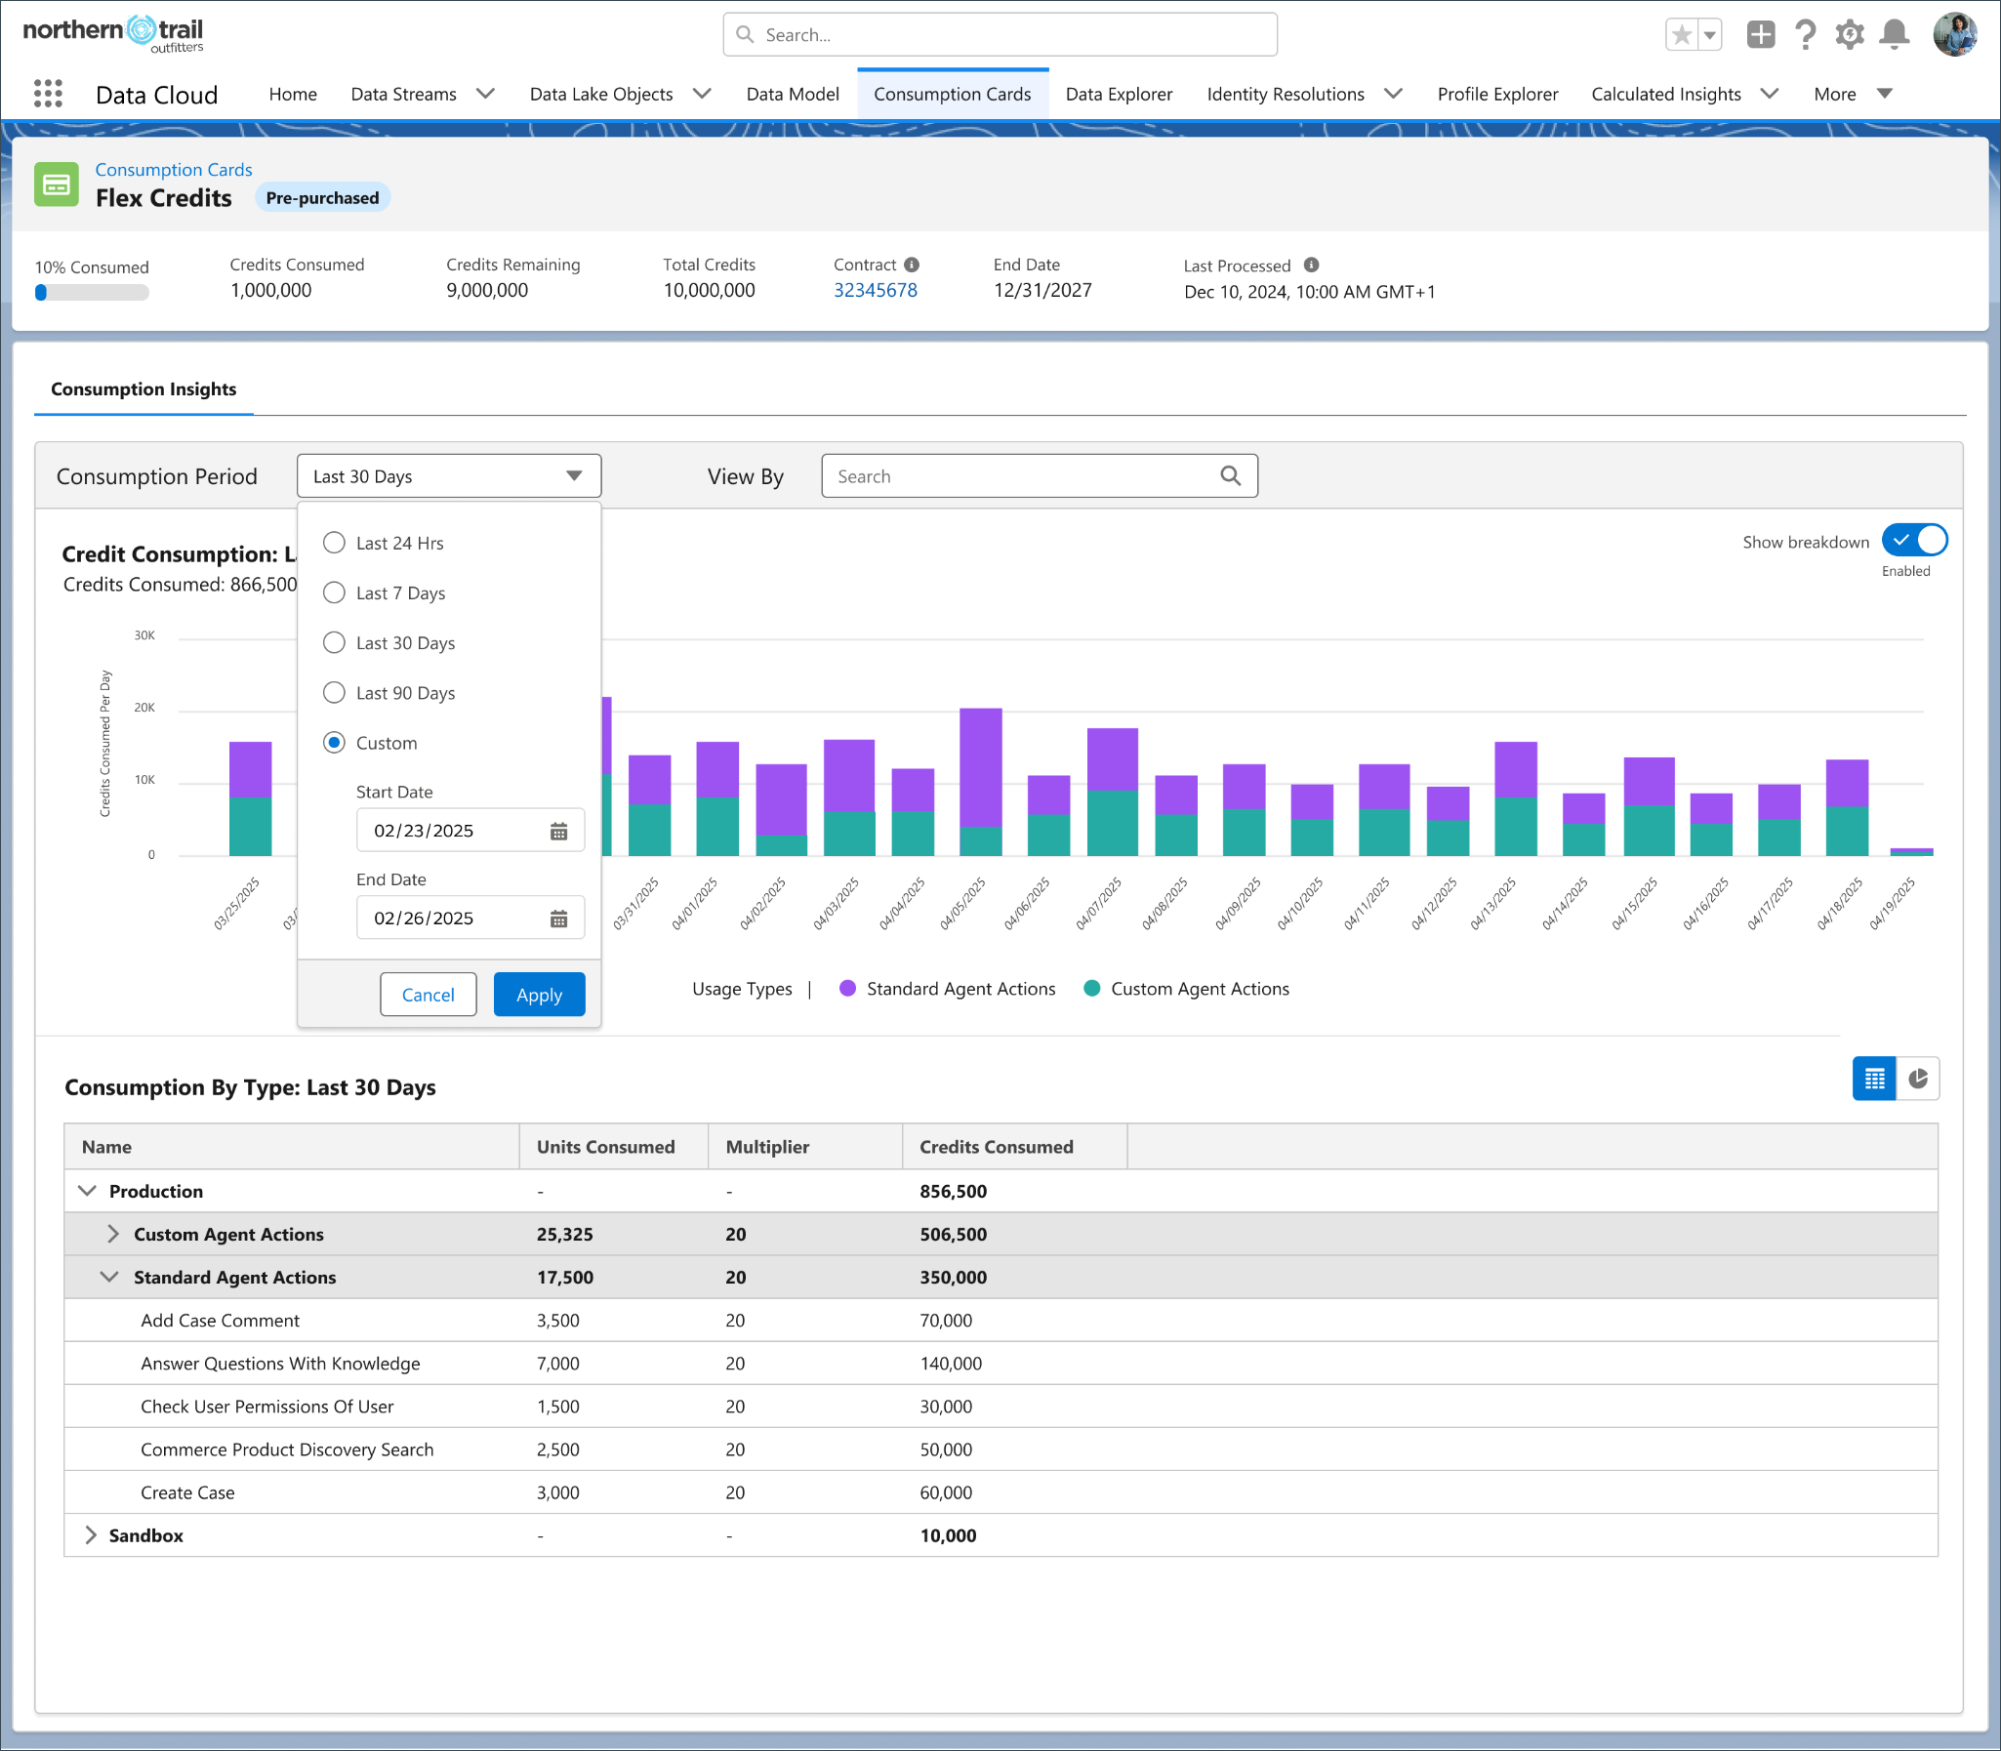
Task: Switch to pie chart view of consumption
Action: coord(1917,1078)
